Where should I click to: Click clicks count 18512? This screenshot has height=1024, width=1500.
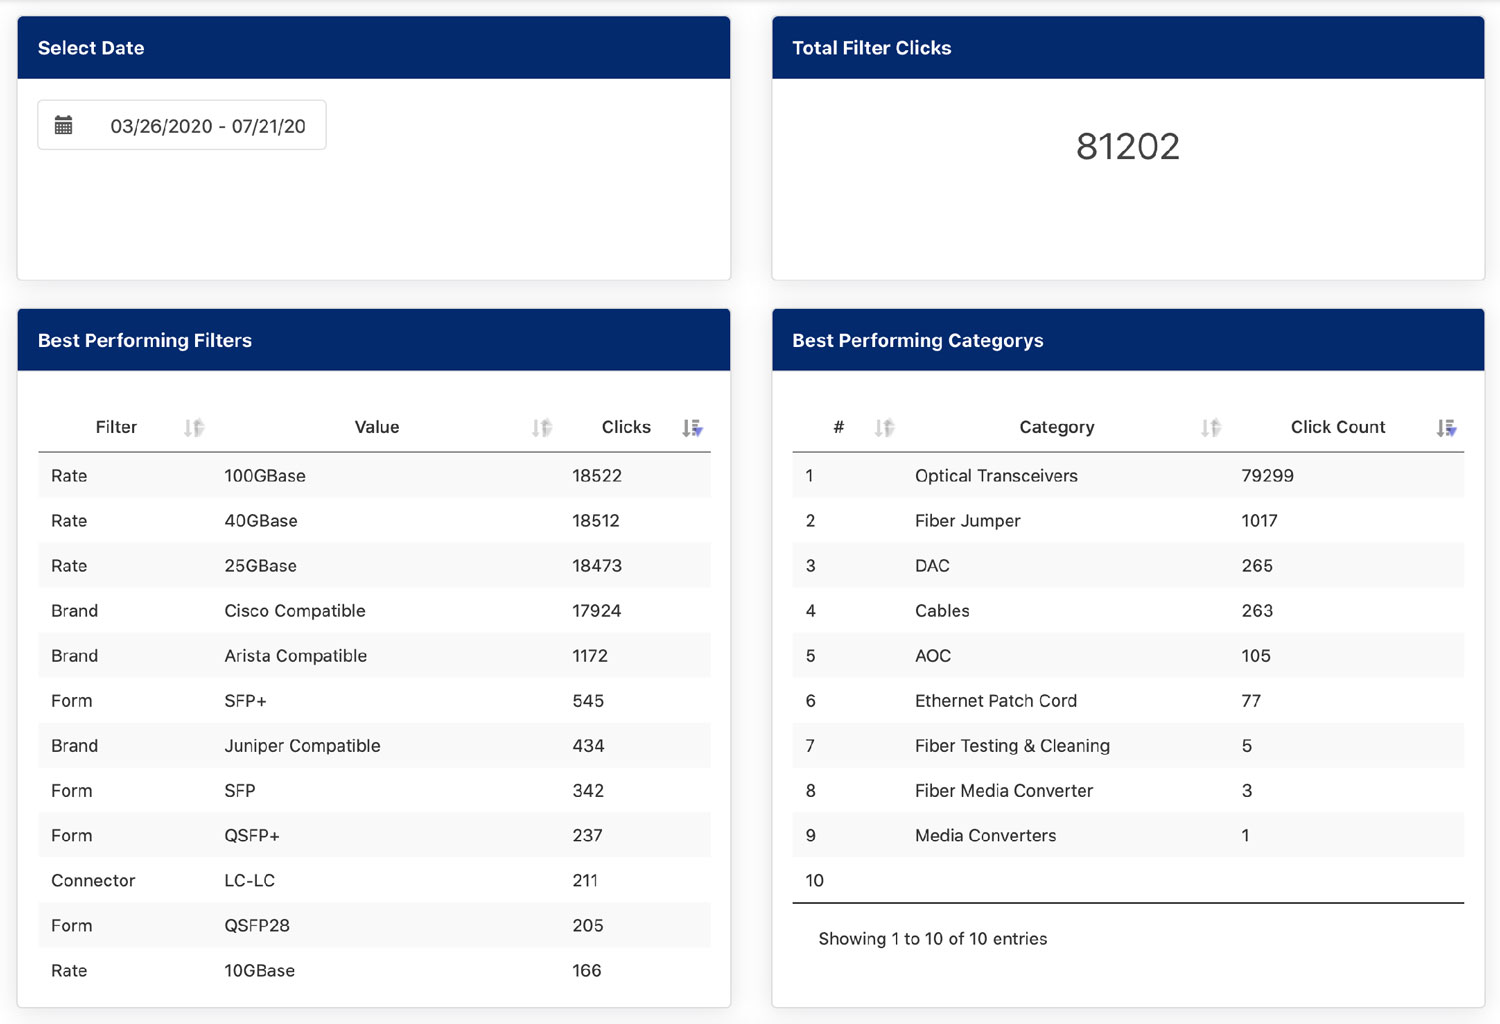point(596,521)
